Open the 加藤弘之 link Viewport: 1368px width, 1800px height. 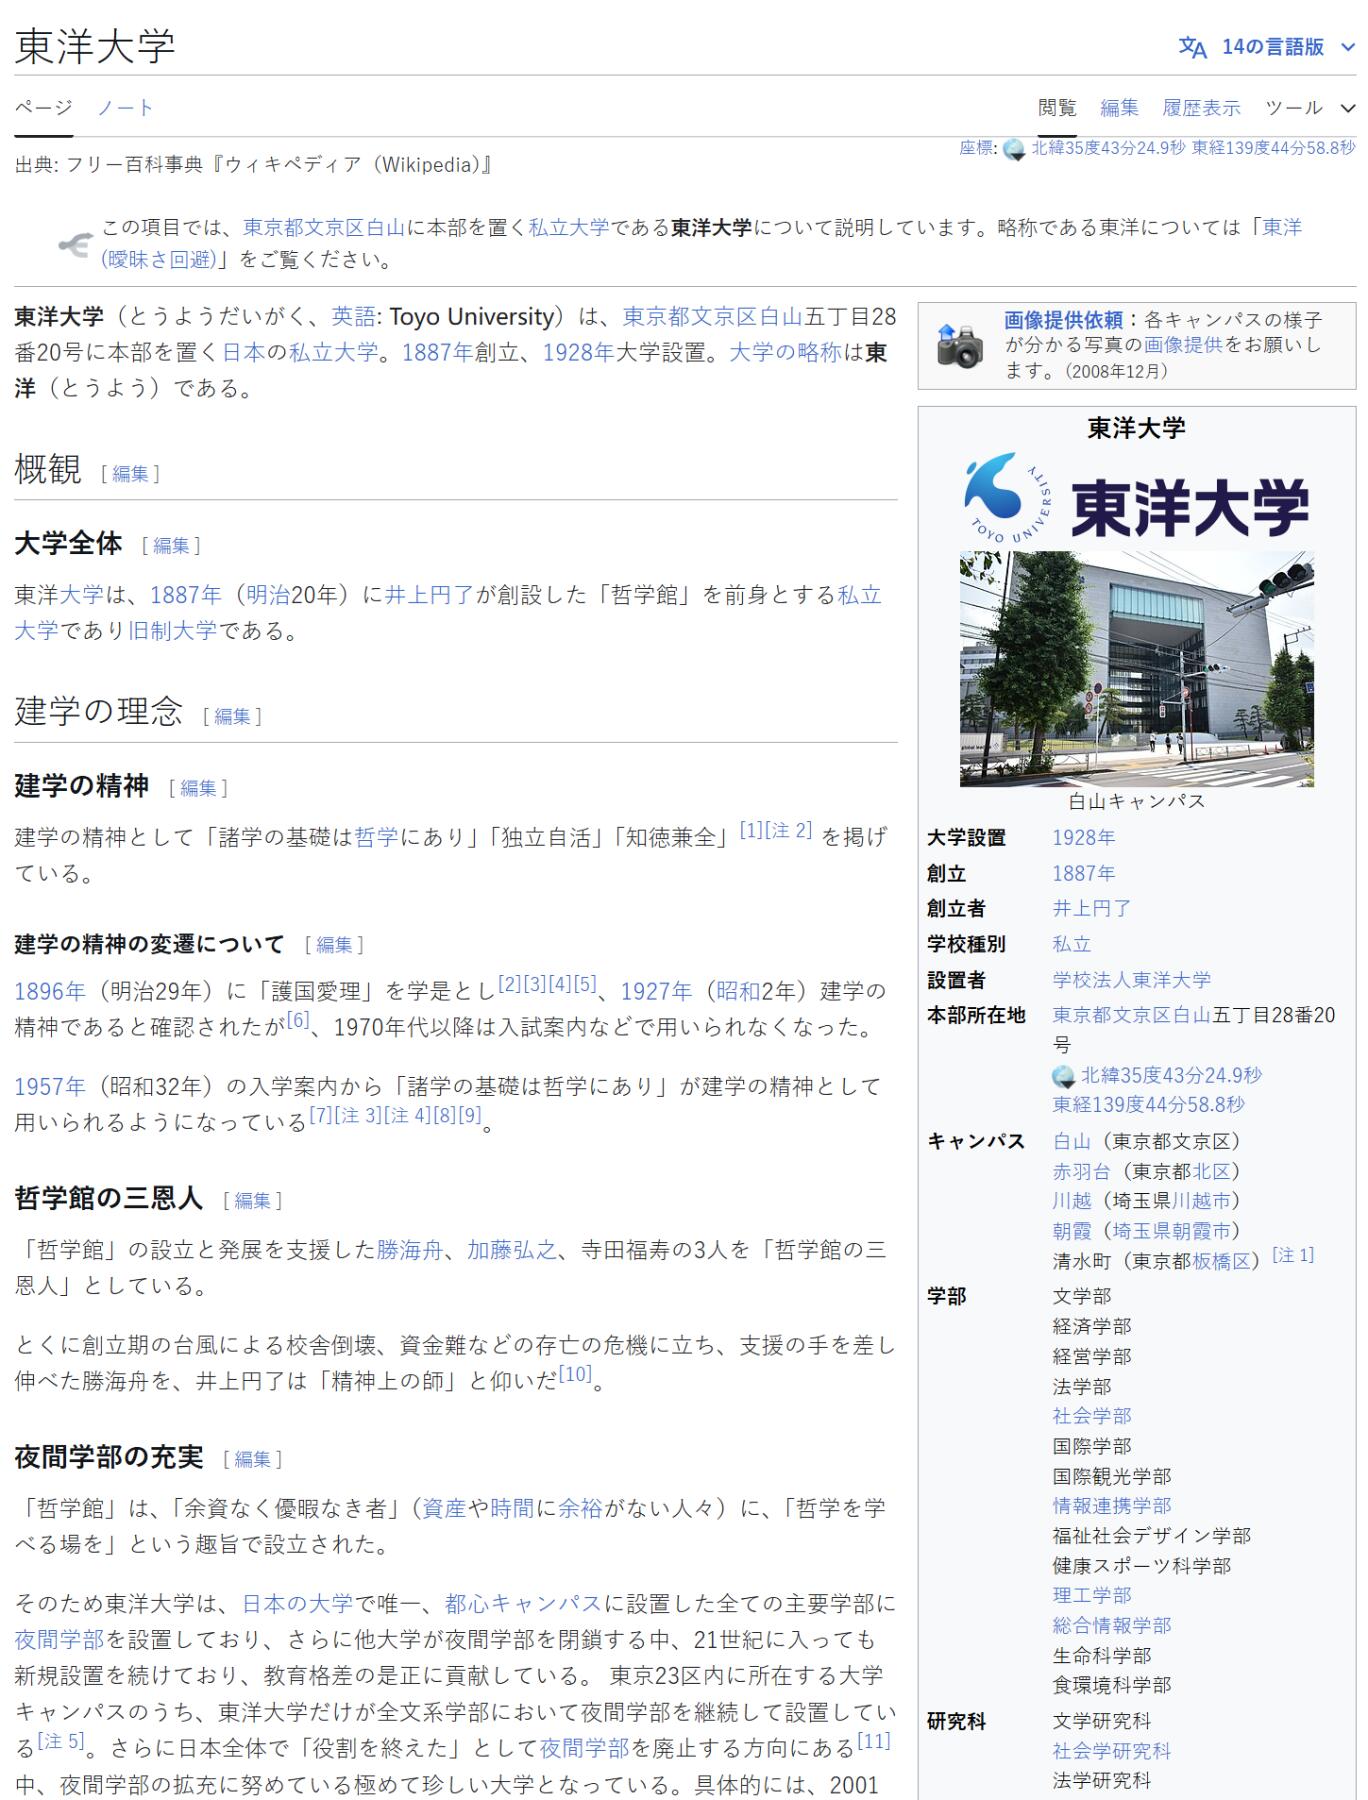coord(511,1250)
